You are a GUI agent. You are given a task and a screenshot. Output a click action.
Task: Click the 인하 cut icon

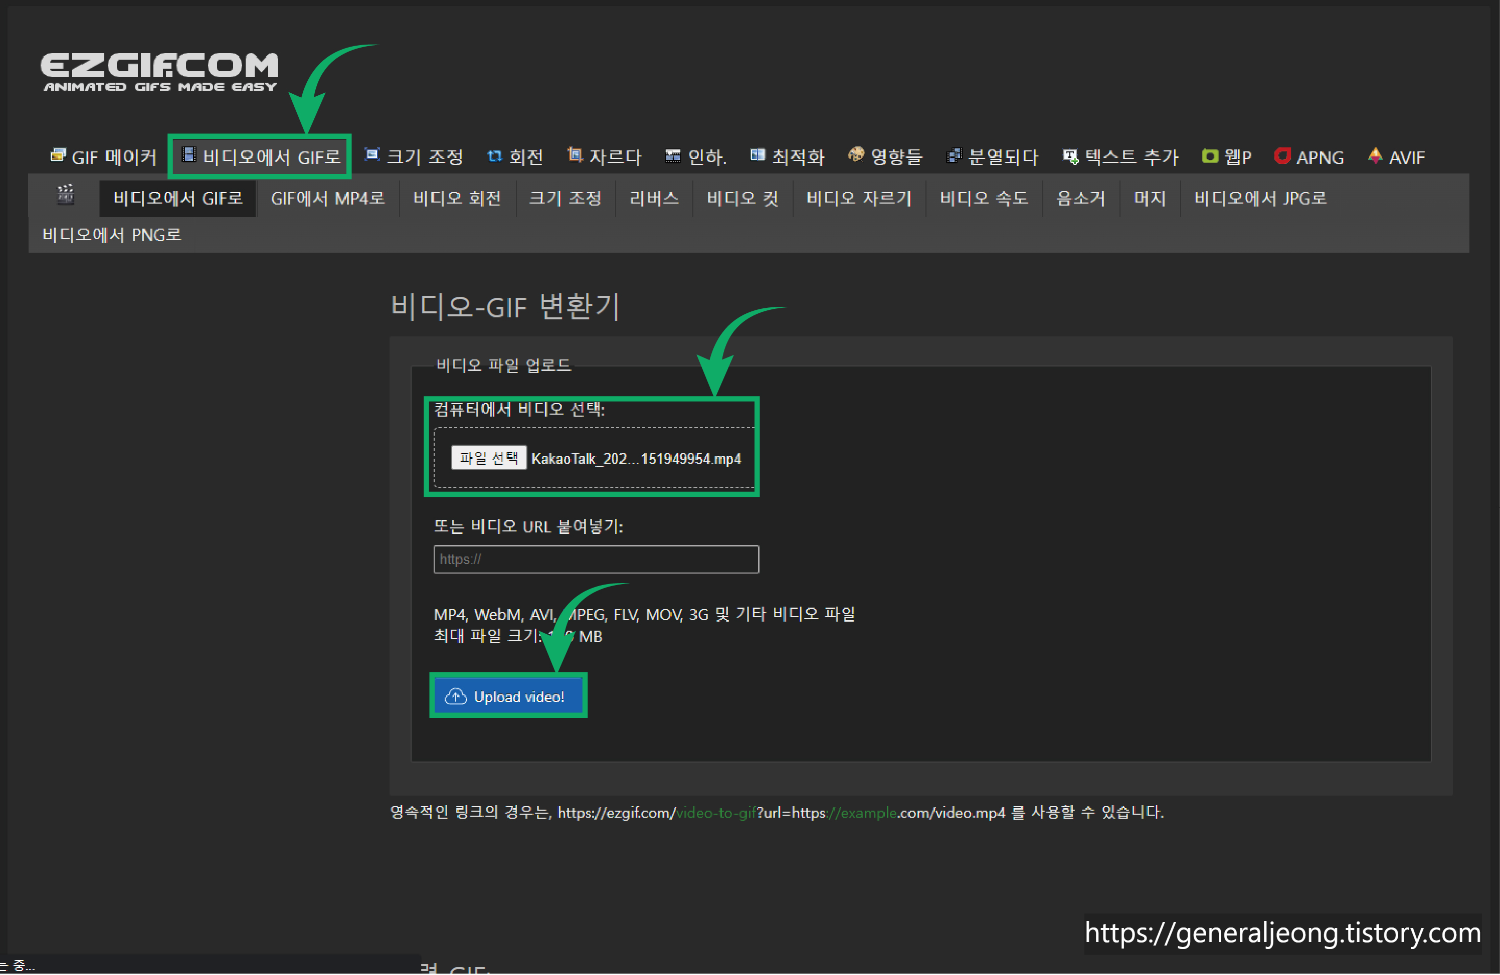coord(673,156)
